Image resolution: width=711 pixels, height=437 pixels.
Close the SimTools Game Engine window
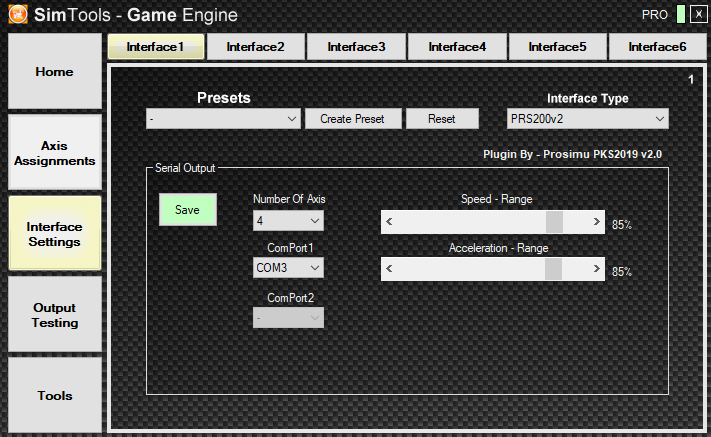click(x=698, y=15)
